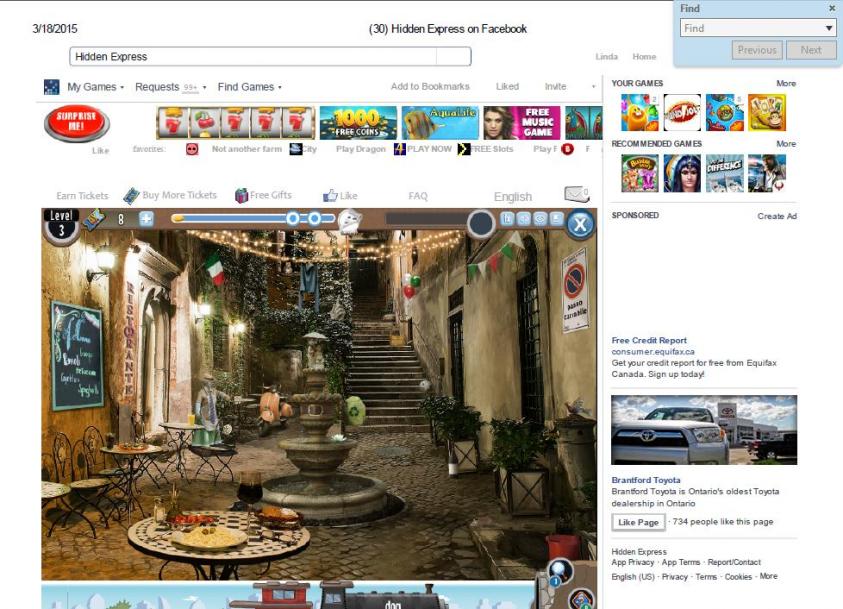Click the red Surprise Me button

point(77,124)
